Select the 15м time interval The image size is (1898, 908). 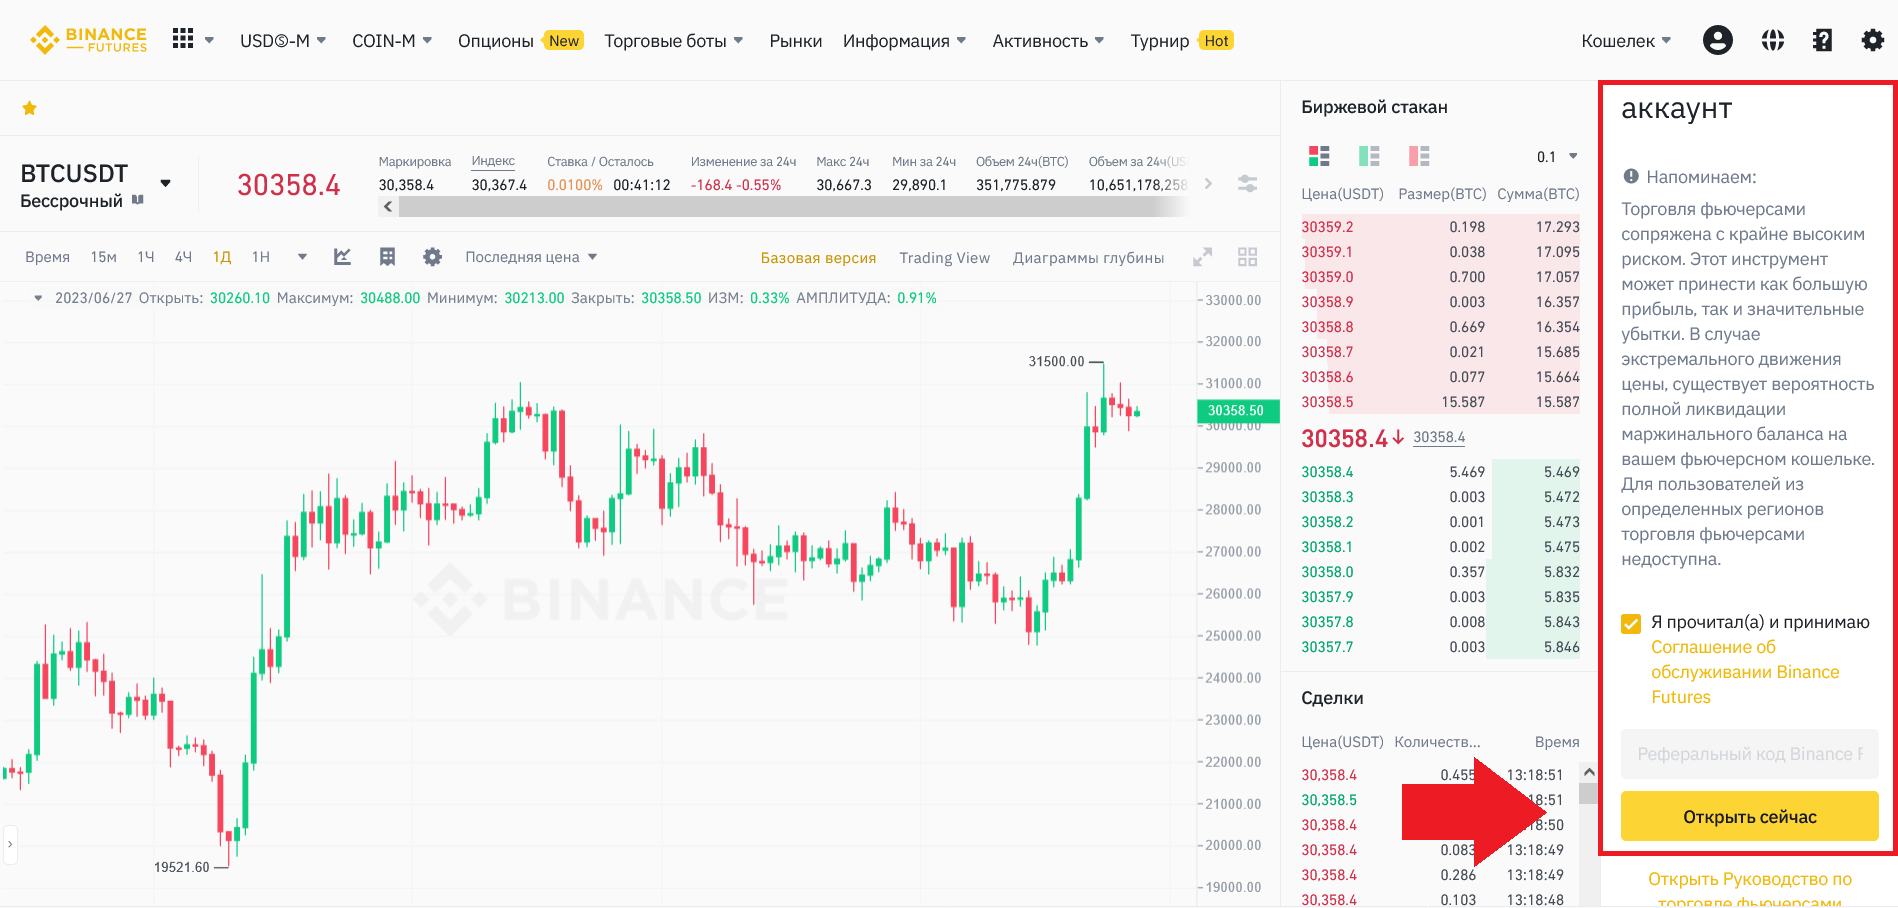pyautogui.click(x=104, y=257)
